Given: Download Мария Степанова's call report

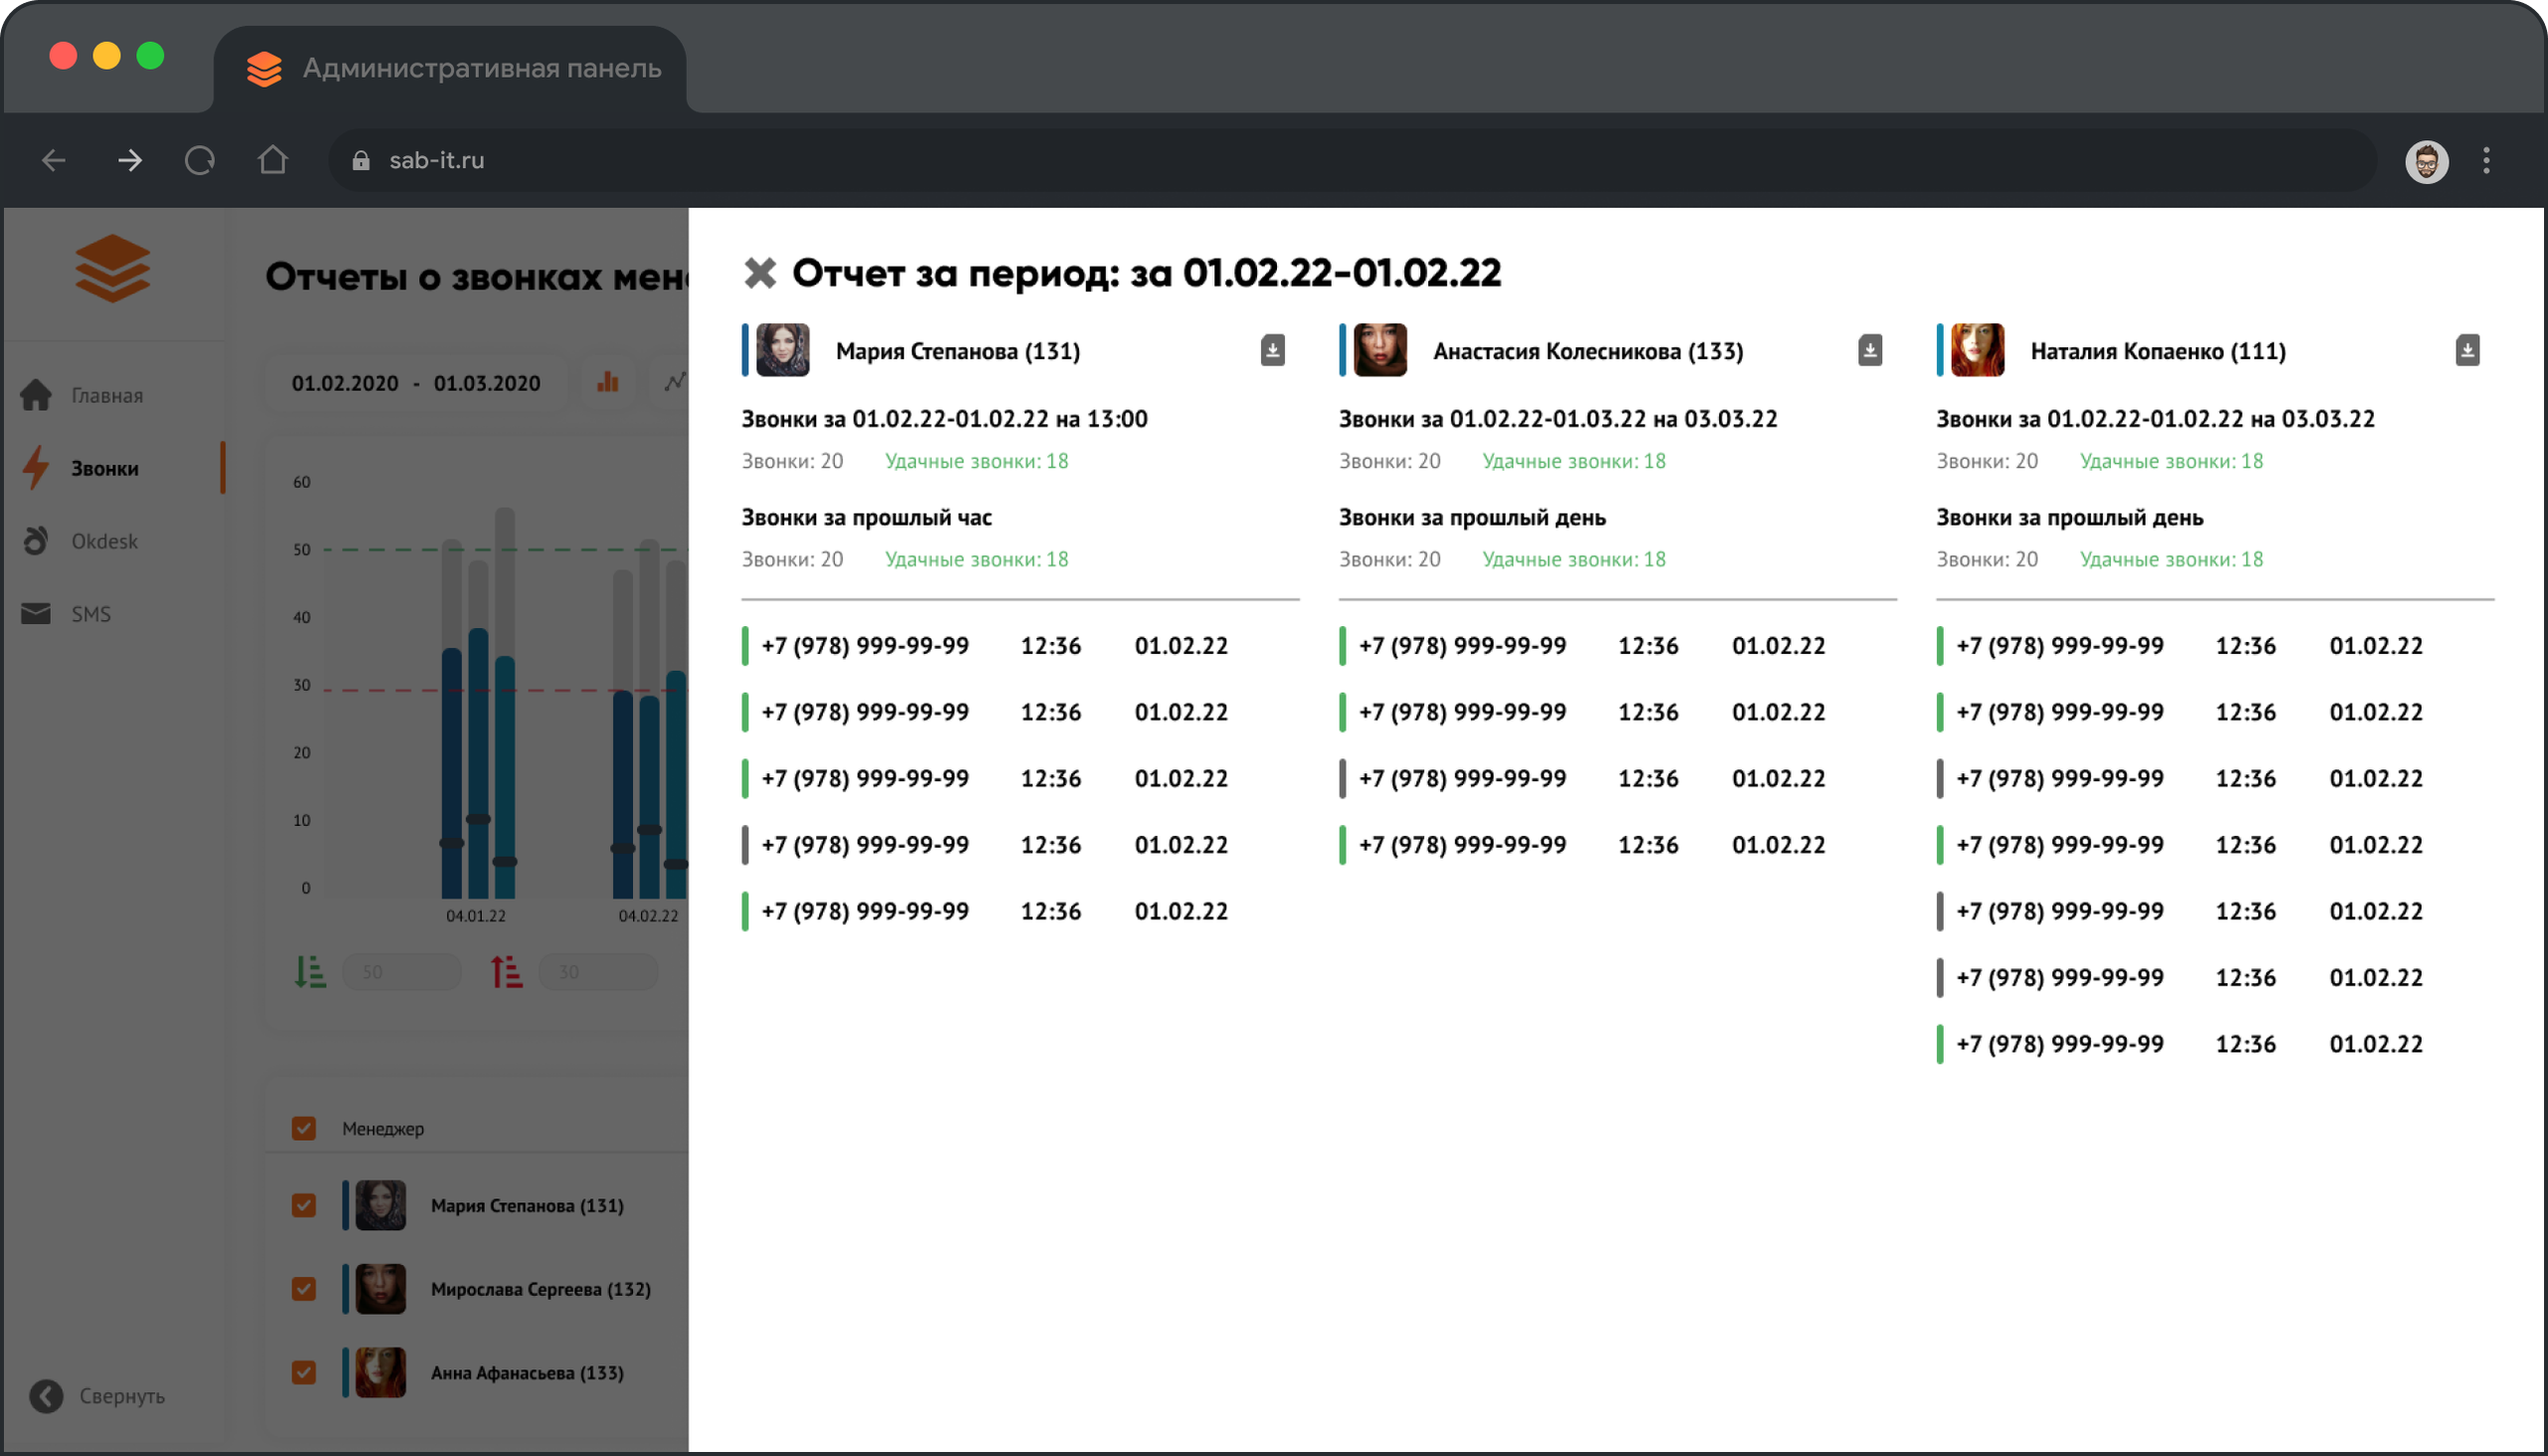Looking at the screenshot, I should pyautogui.click(x=1272, y=350).
